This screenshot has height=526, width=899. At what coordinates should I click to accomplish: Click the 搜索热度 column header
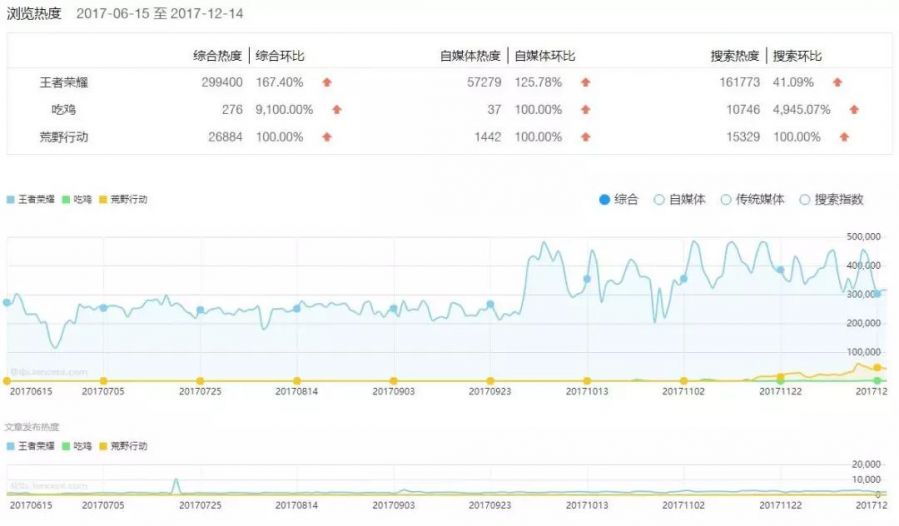tap(736, 56)
